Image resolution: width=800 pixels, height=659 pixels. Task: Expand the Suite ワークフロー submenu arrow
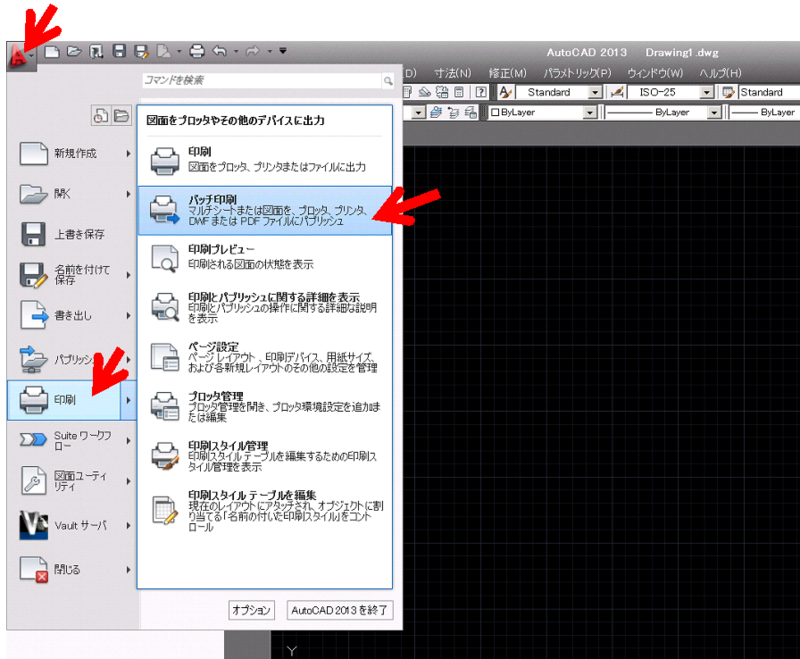(129, 441)
